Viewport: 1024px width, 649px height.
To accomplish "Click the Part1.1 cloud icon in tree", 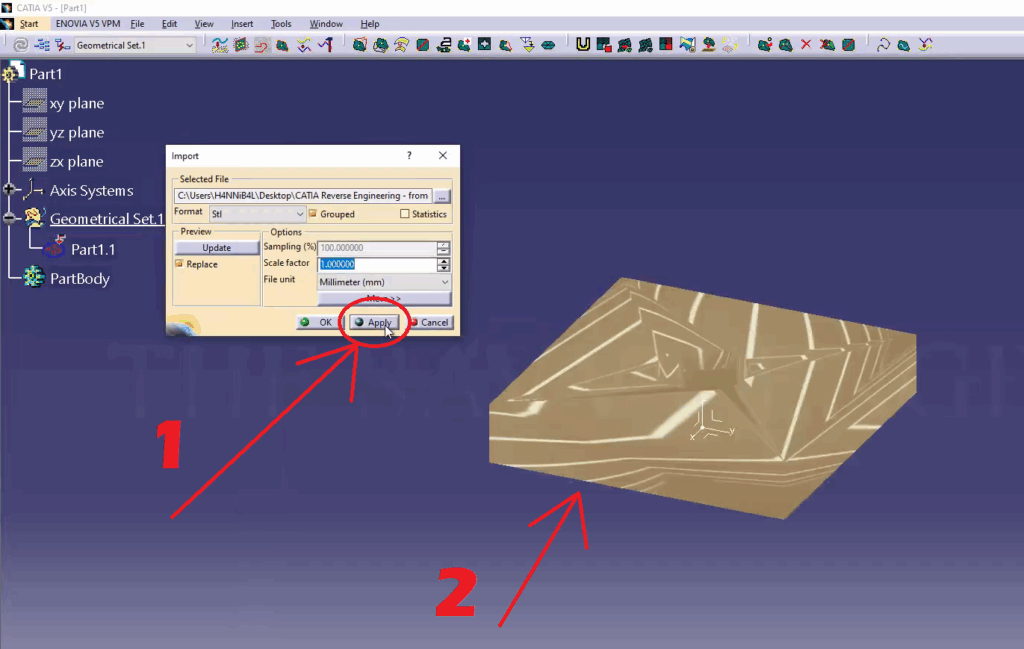I will pos(56,248).
